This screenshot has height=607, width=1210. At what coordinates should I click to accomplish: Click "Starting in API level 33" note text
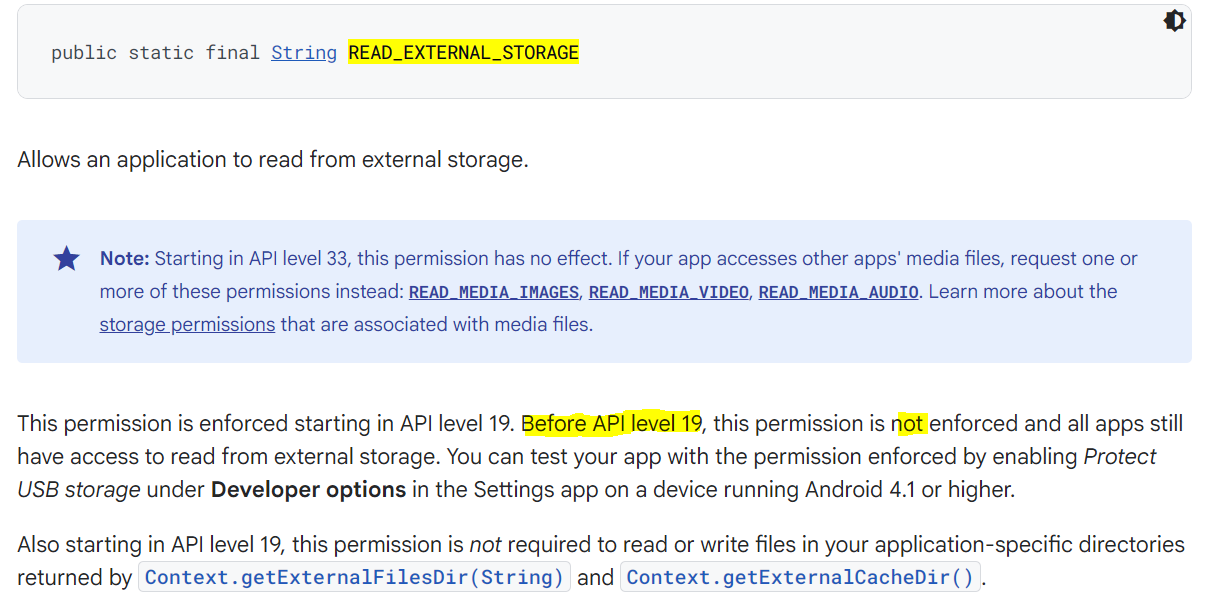[x=251, y=259]
